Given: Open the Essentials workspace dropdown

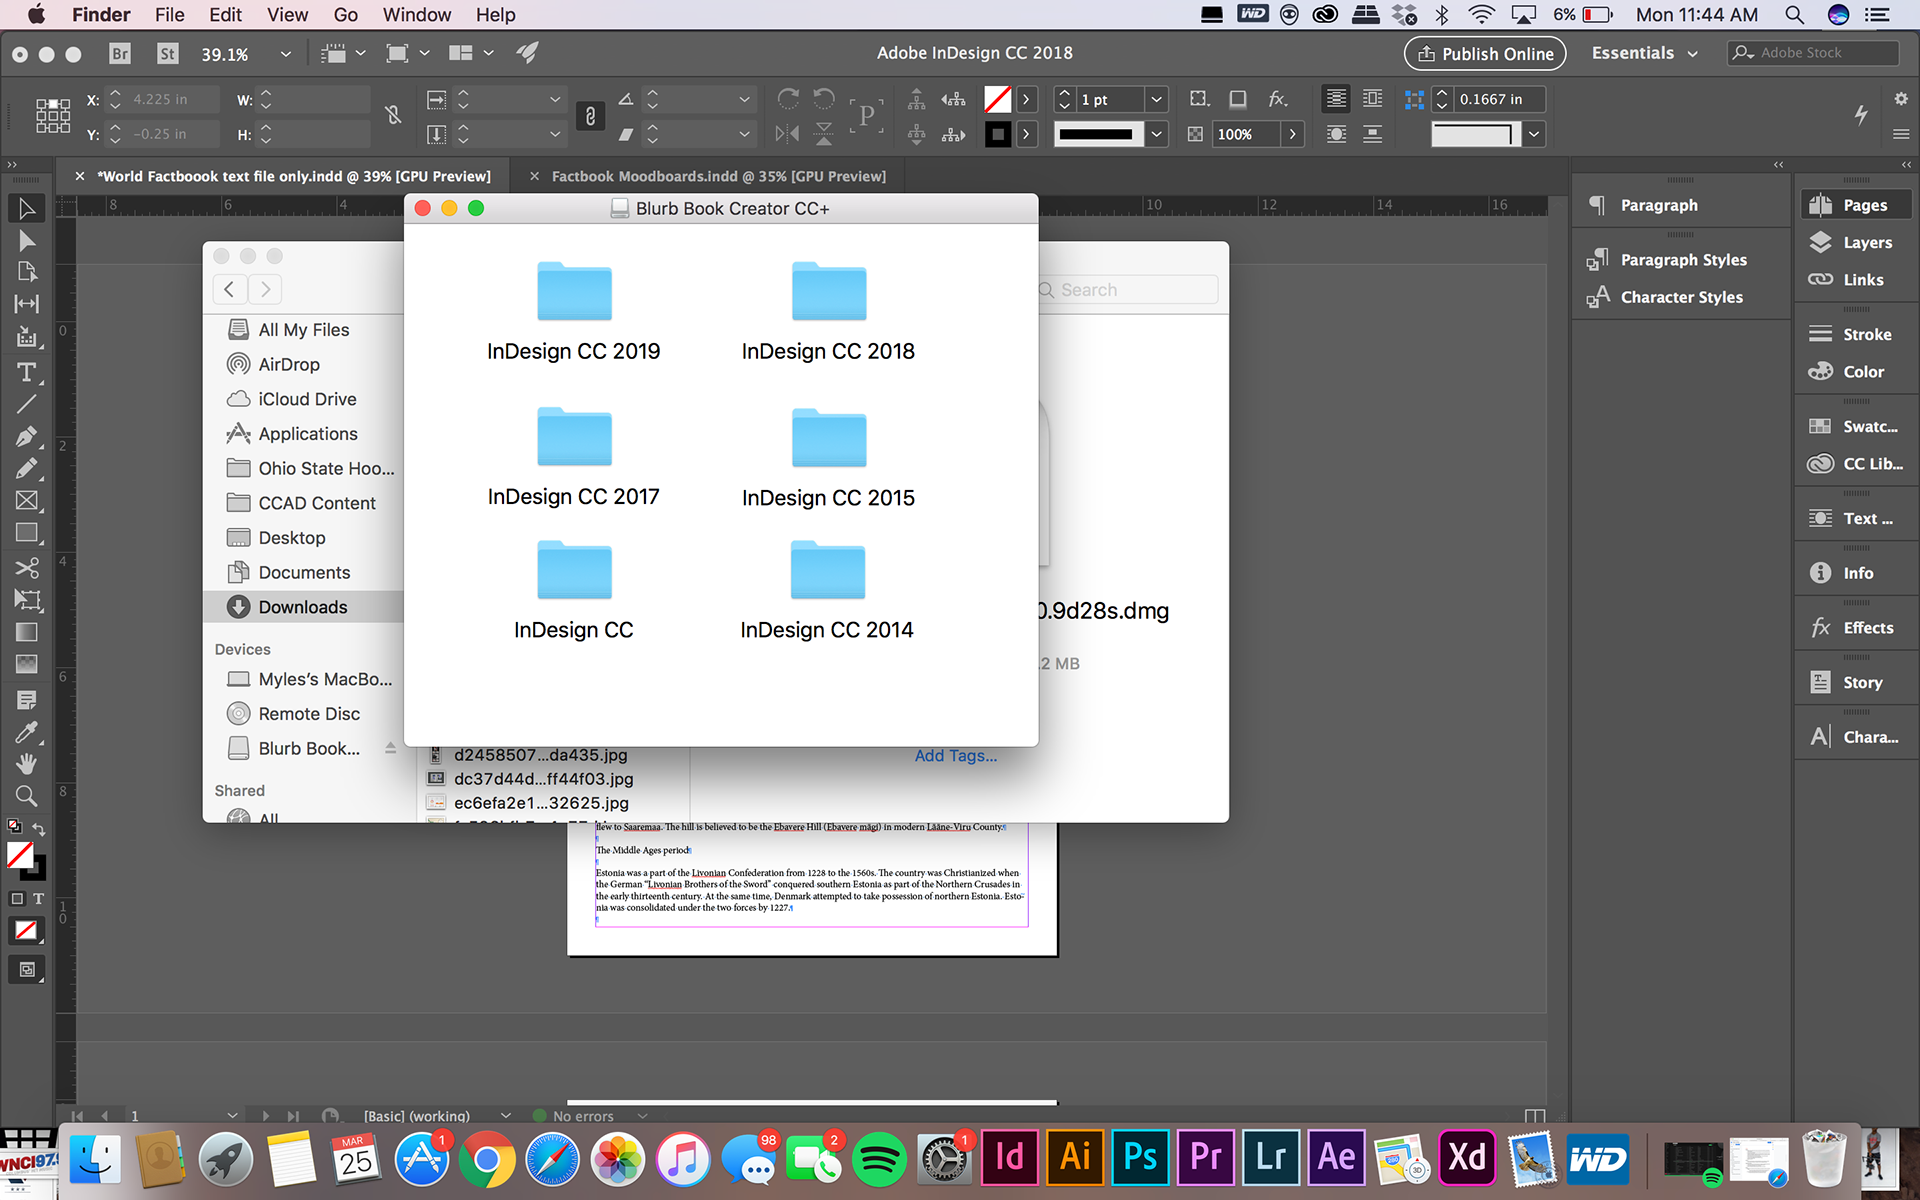Looking at the screenshot, I should coord(1645,53).
